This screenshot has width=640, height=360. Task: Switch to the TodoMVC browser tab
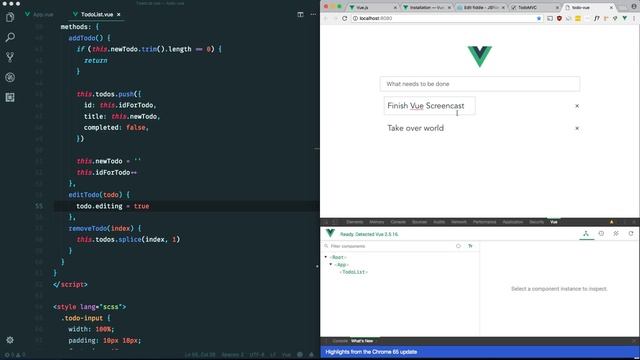click(x=535, y=7)
